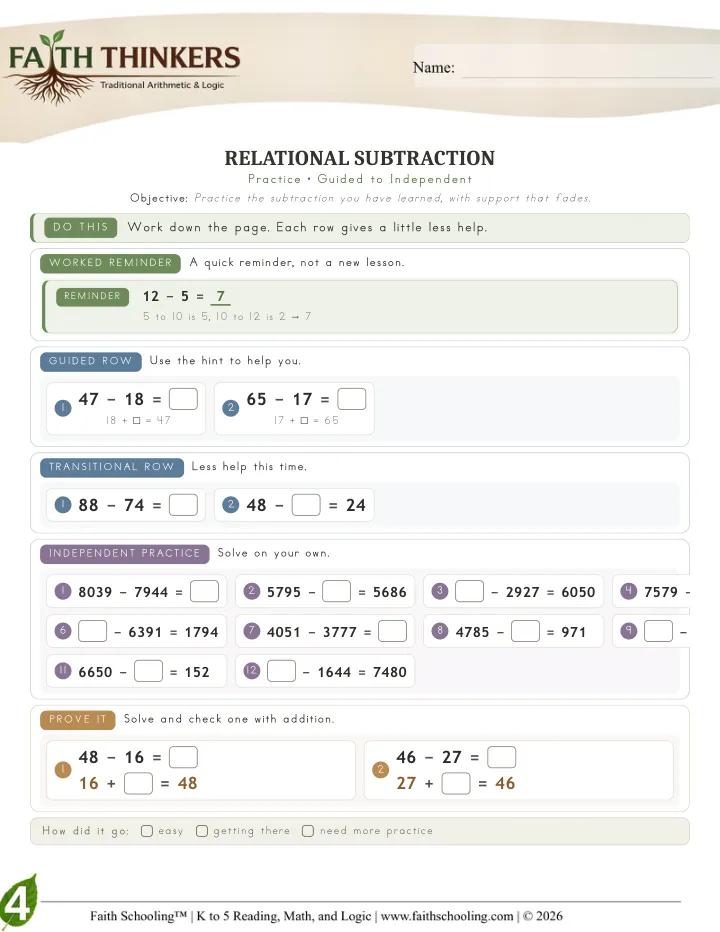Image resolution: width=720 pixels, height=932 pixels.
Task: Click the blank box in 48 − □ = 24
Action: coord(306,505)
